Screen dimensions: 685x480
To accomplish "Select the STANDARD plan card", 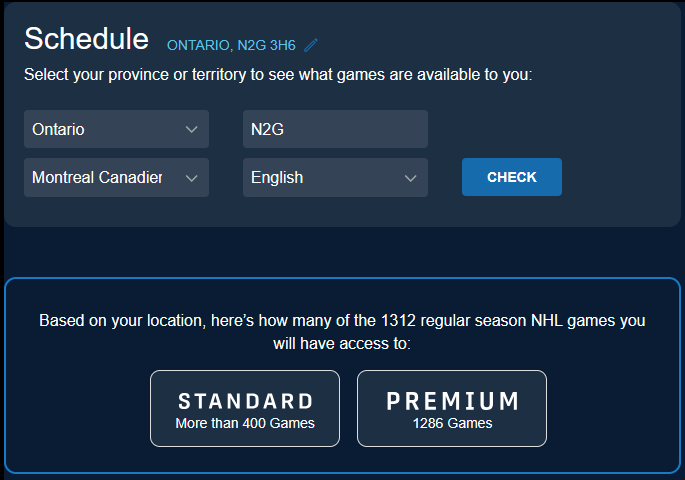I will (245, 408).
